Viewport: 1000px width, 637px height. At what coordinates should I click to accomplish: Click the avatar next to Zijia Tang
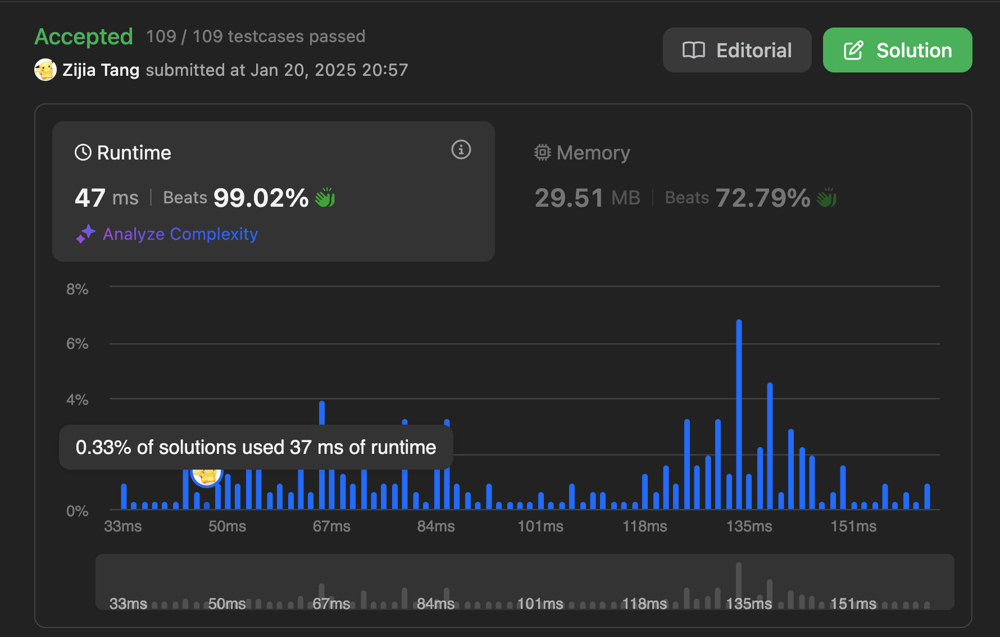(45, 70)
